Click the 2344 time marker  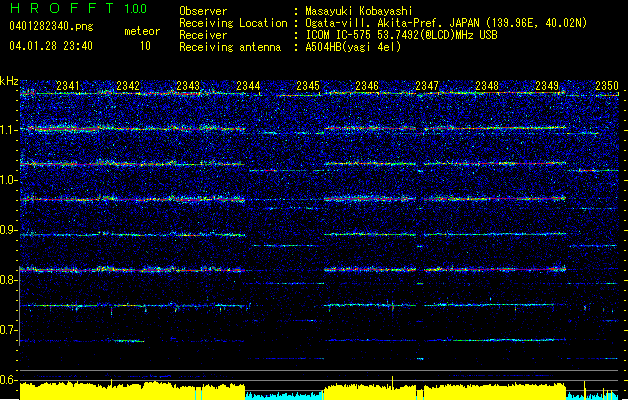[x=248, y=86]
